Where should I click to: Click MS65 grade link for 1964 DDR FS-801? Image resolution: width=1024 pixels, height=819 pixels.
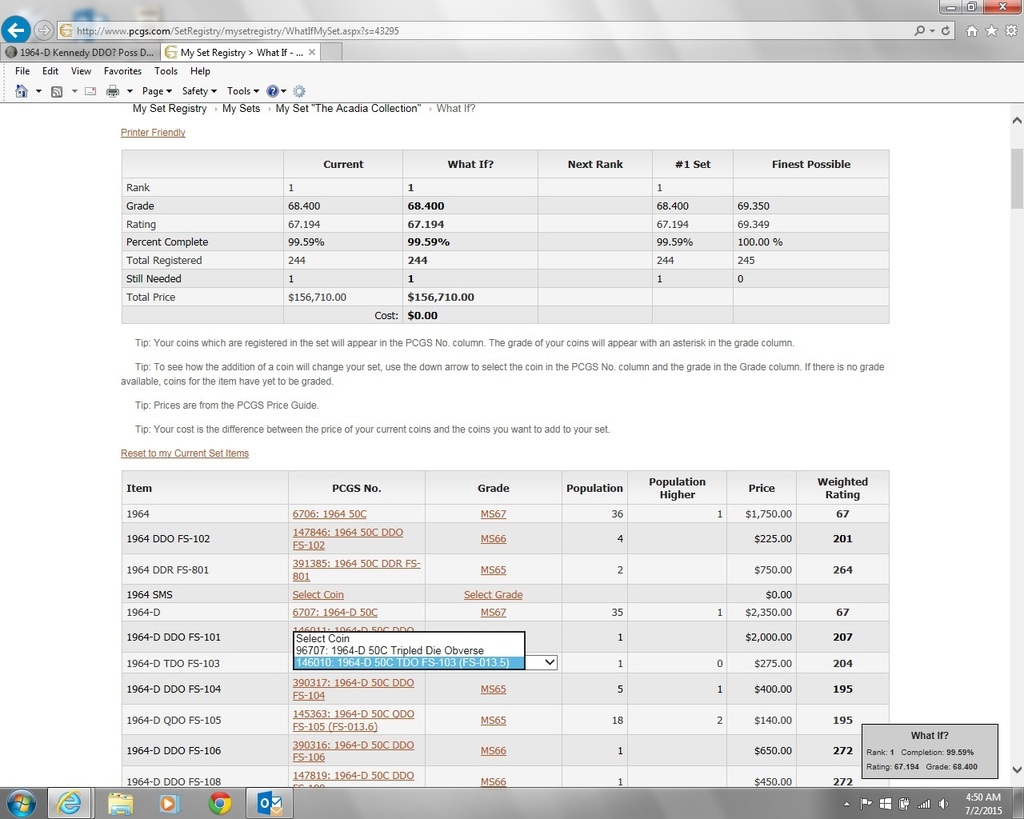click(x=493, y=570)
